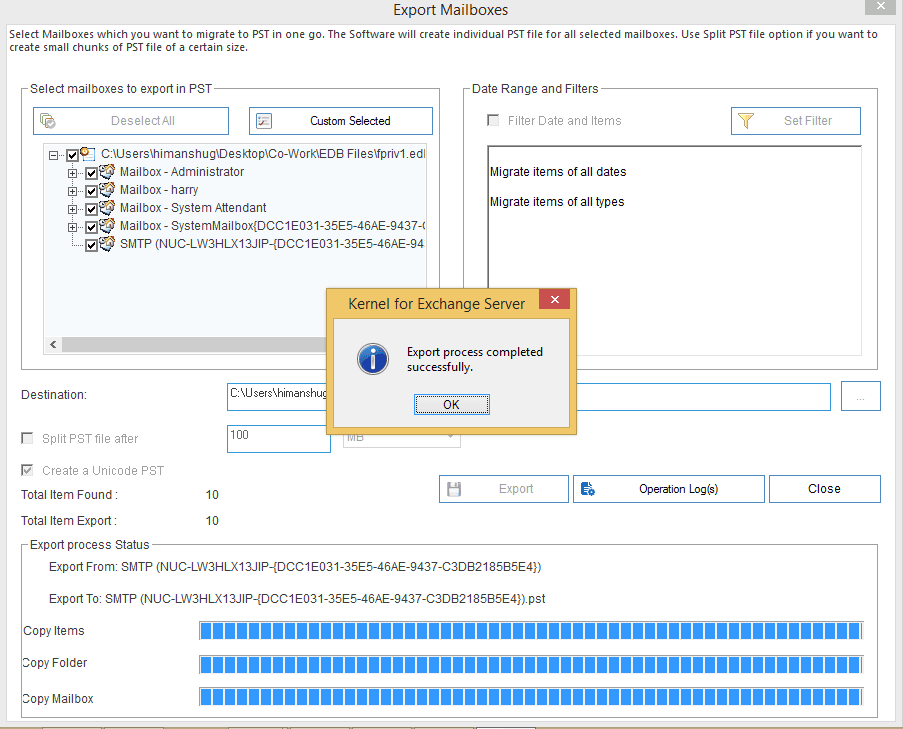Enable the Filter Date and Items checkbox
This screenshot has height=729, width=903.
tap(493, 120)
